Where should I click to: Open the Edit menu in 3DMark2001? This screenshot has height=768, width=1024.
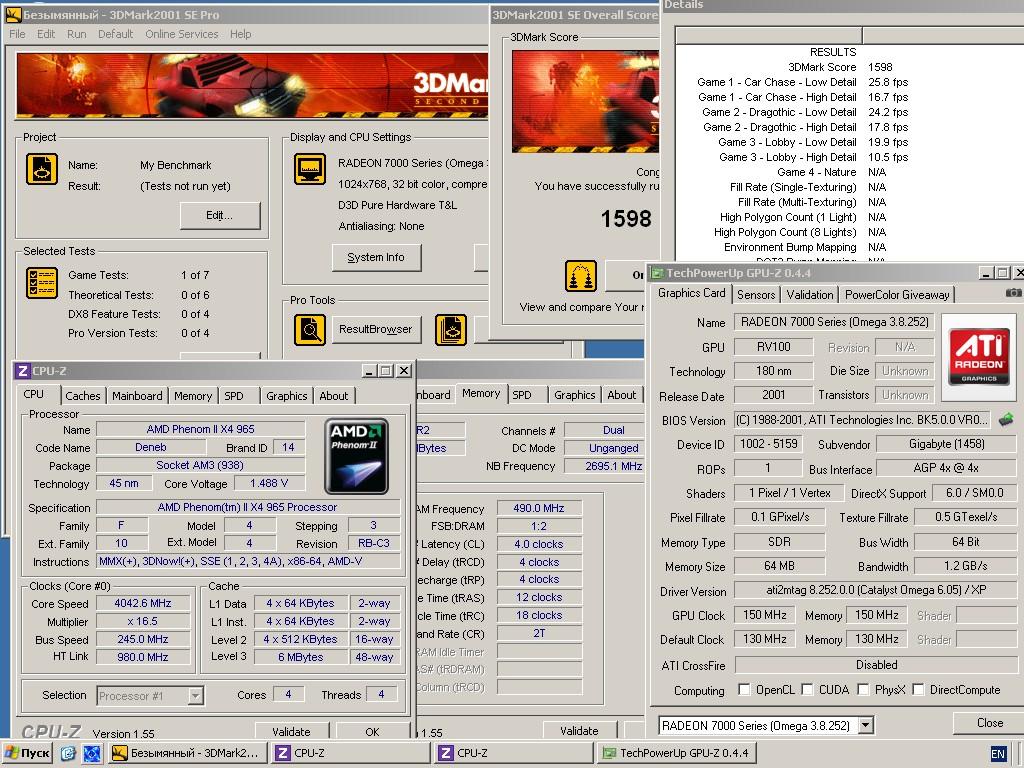click(46, 34)
